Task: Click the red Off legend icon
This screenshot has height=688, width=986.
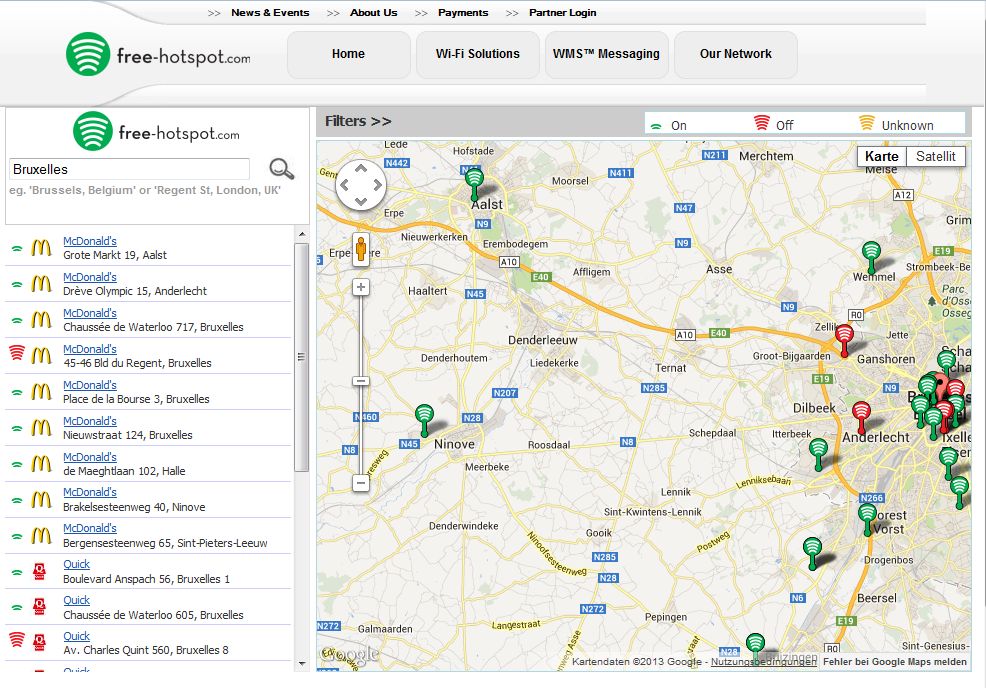Action: [x=762, y=123]
